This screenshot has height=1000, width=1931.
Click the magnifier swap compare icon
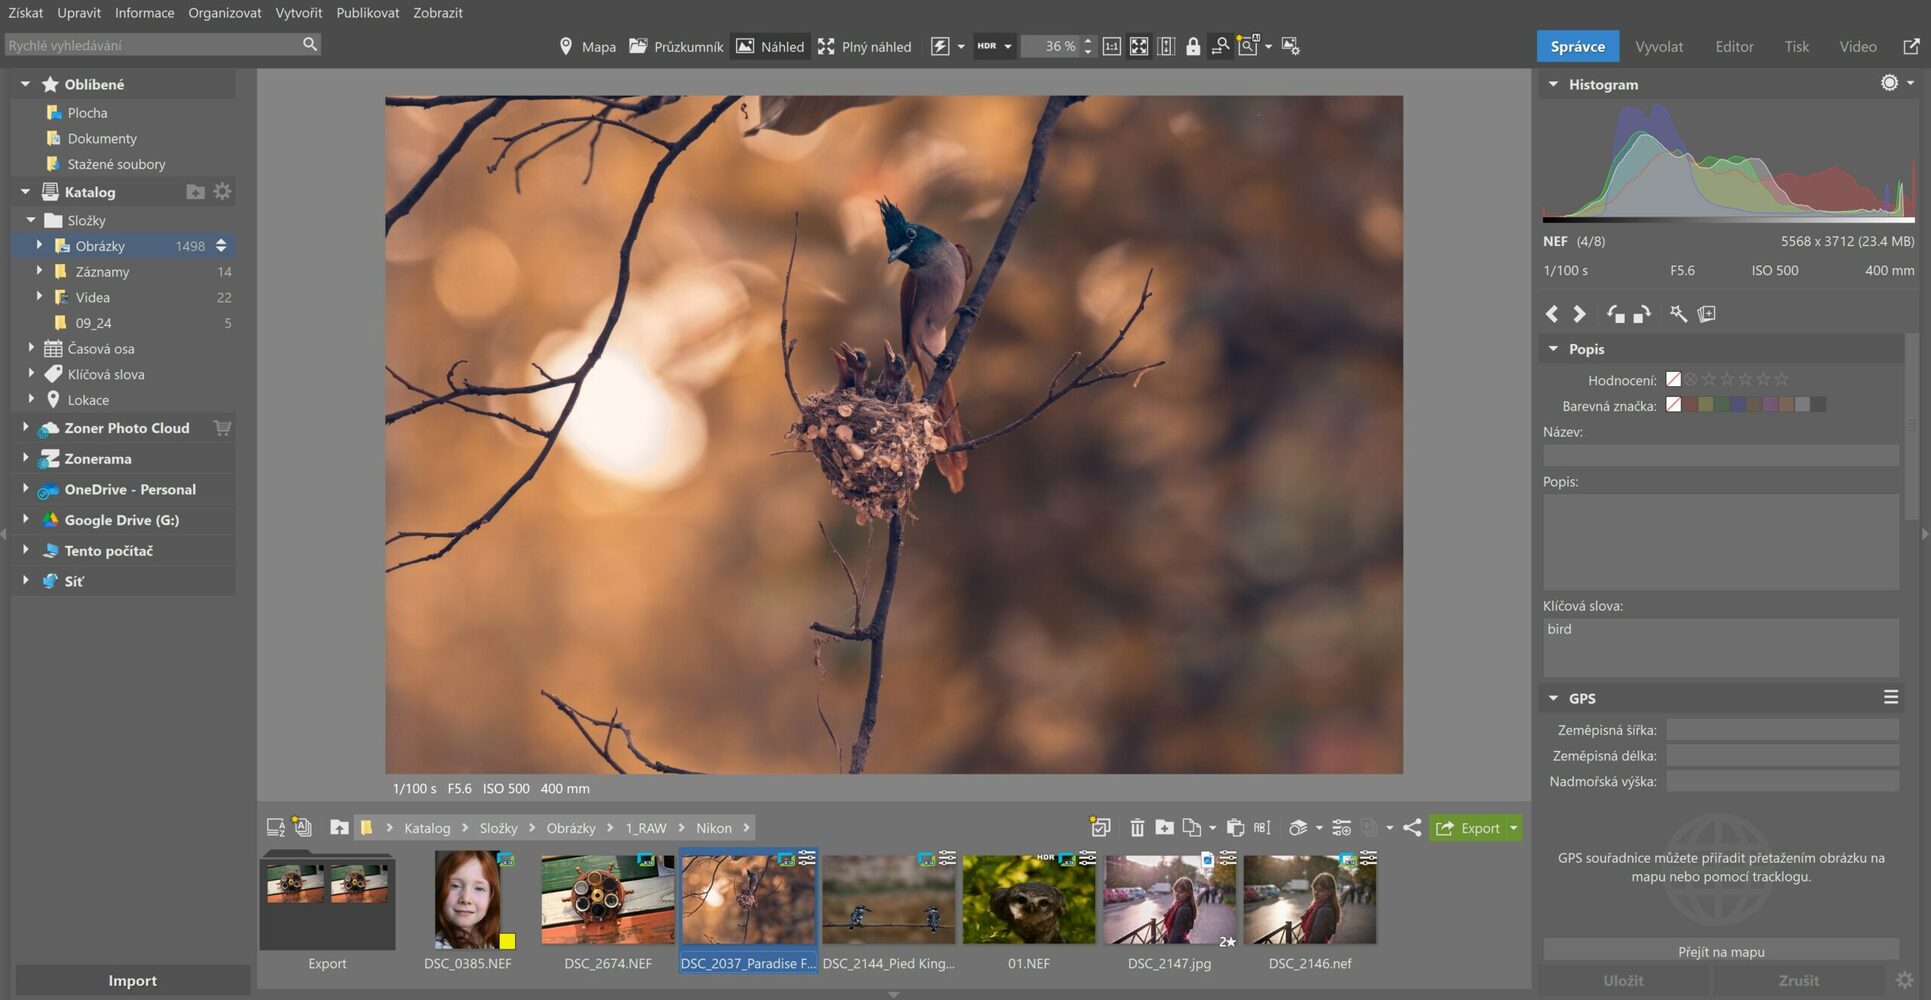click(1220, 46)
